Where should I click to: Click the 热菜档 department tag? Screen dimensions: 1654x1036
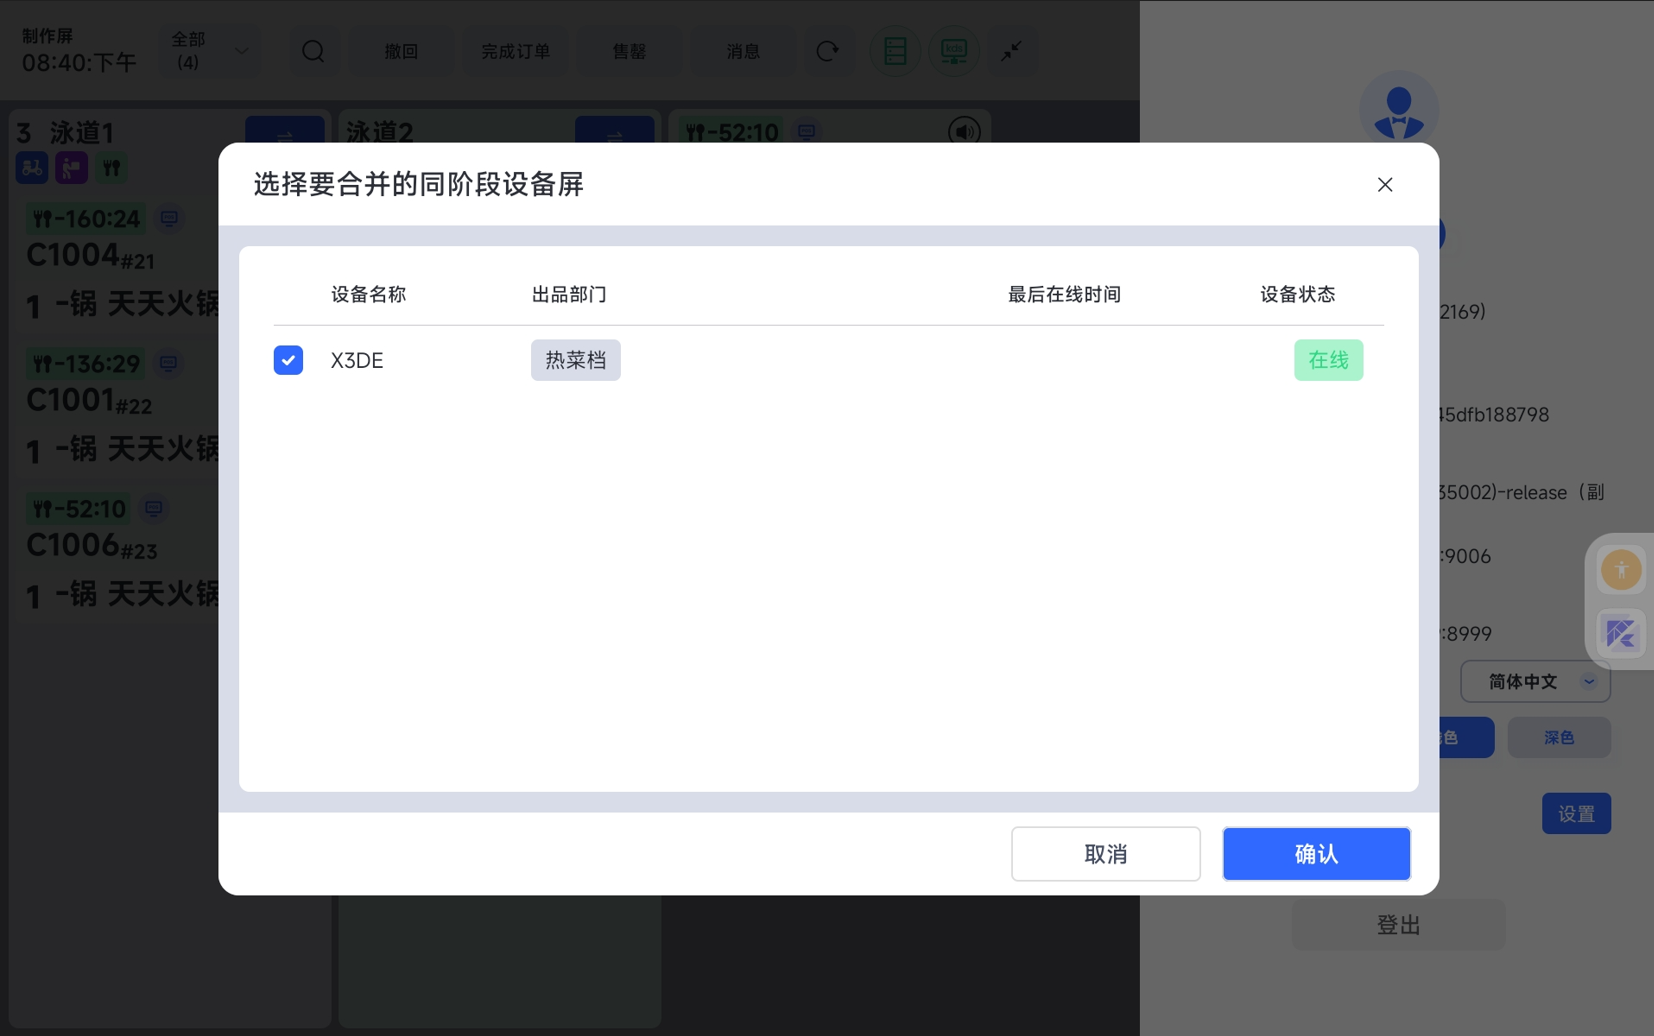coord(575,360)
